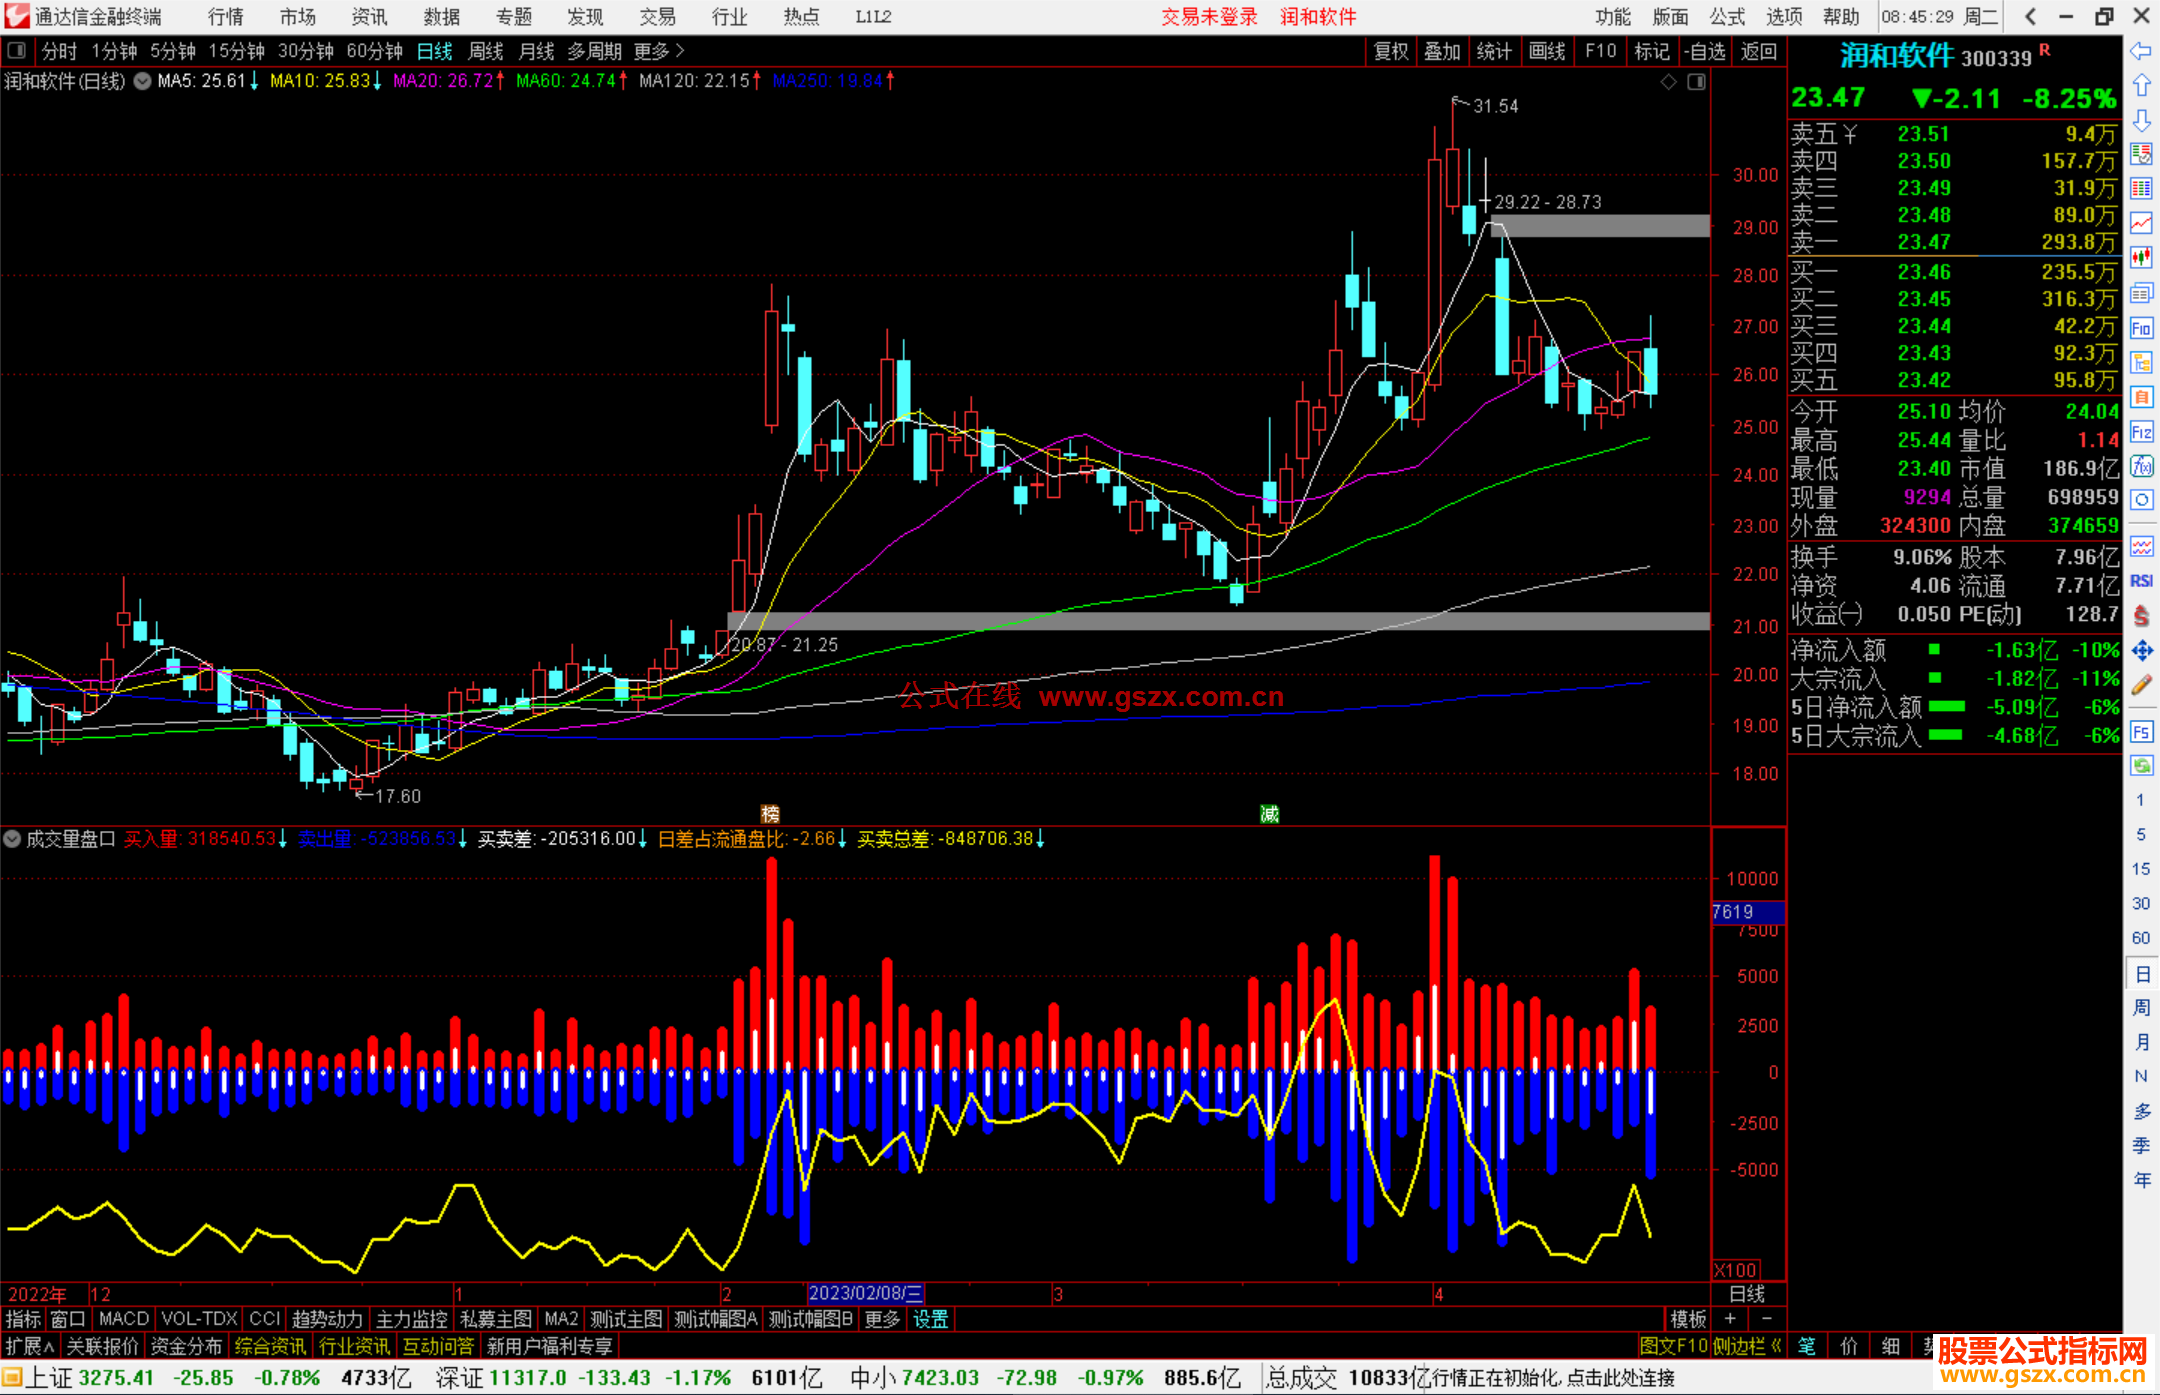Toggle the round button beside 润和软件(日线)
Screen dimensions: 2160x1395
142,82
